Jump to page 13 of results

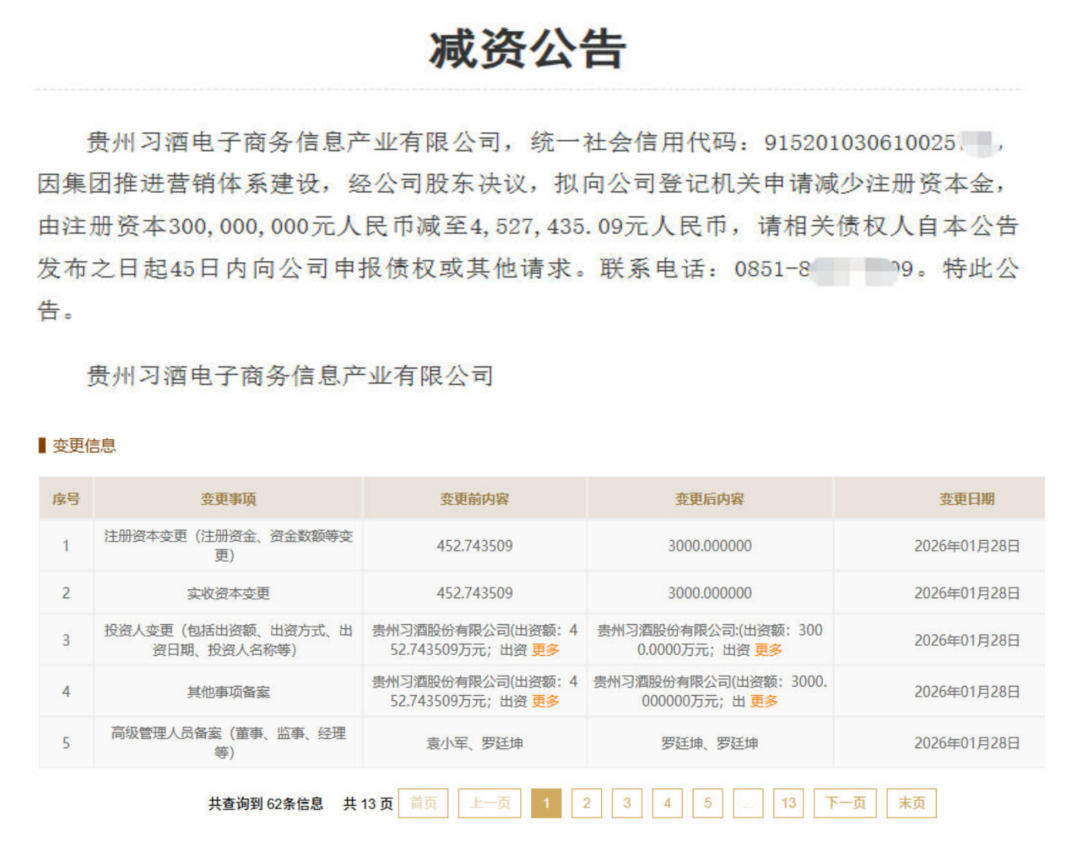[x=788, y=803]
